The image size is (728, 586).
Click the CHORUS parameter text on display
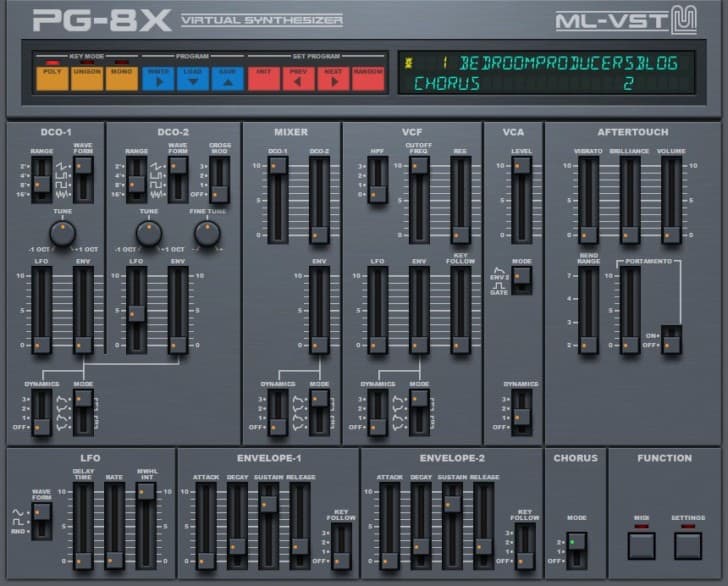click(x=447, y=84)
